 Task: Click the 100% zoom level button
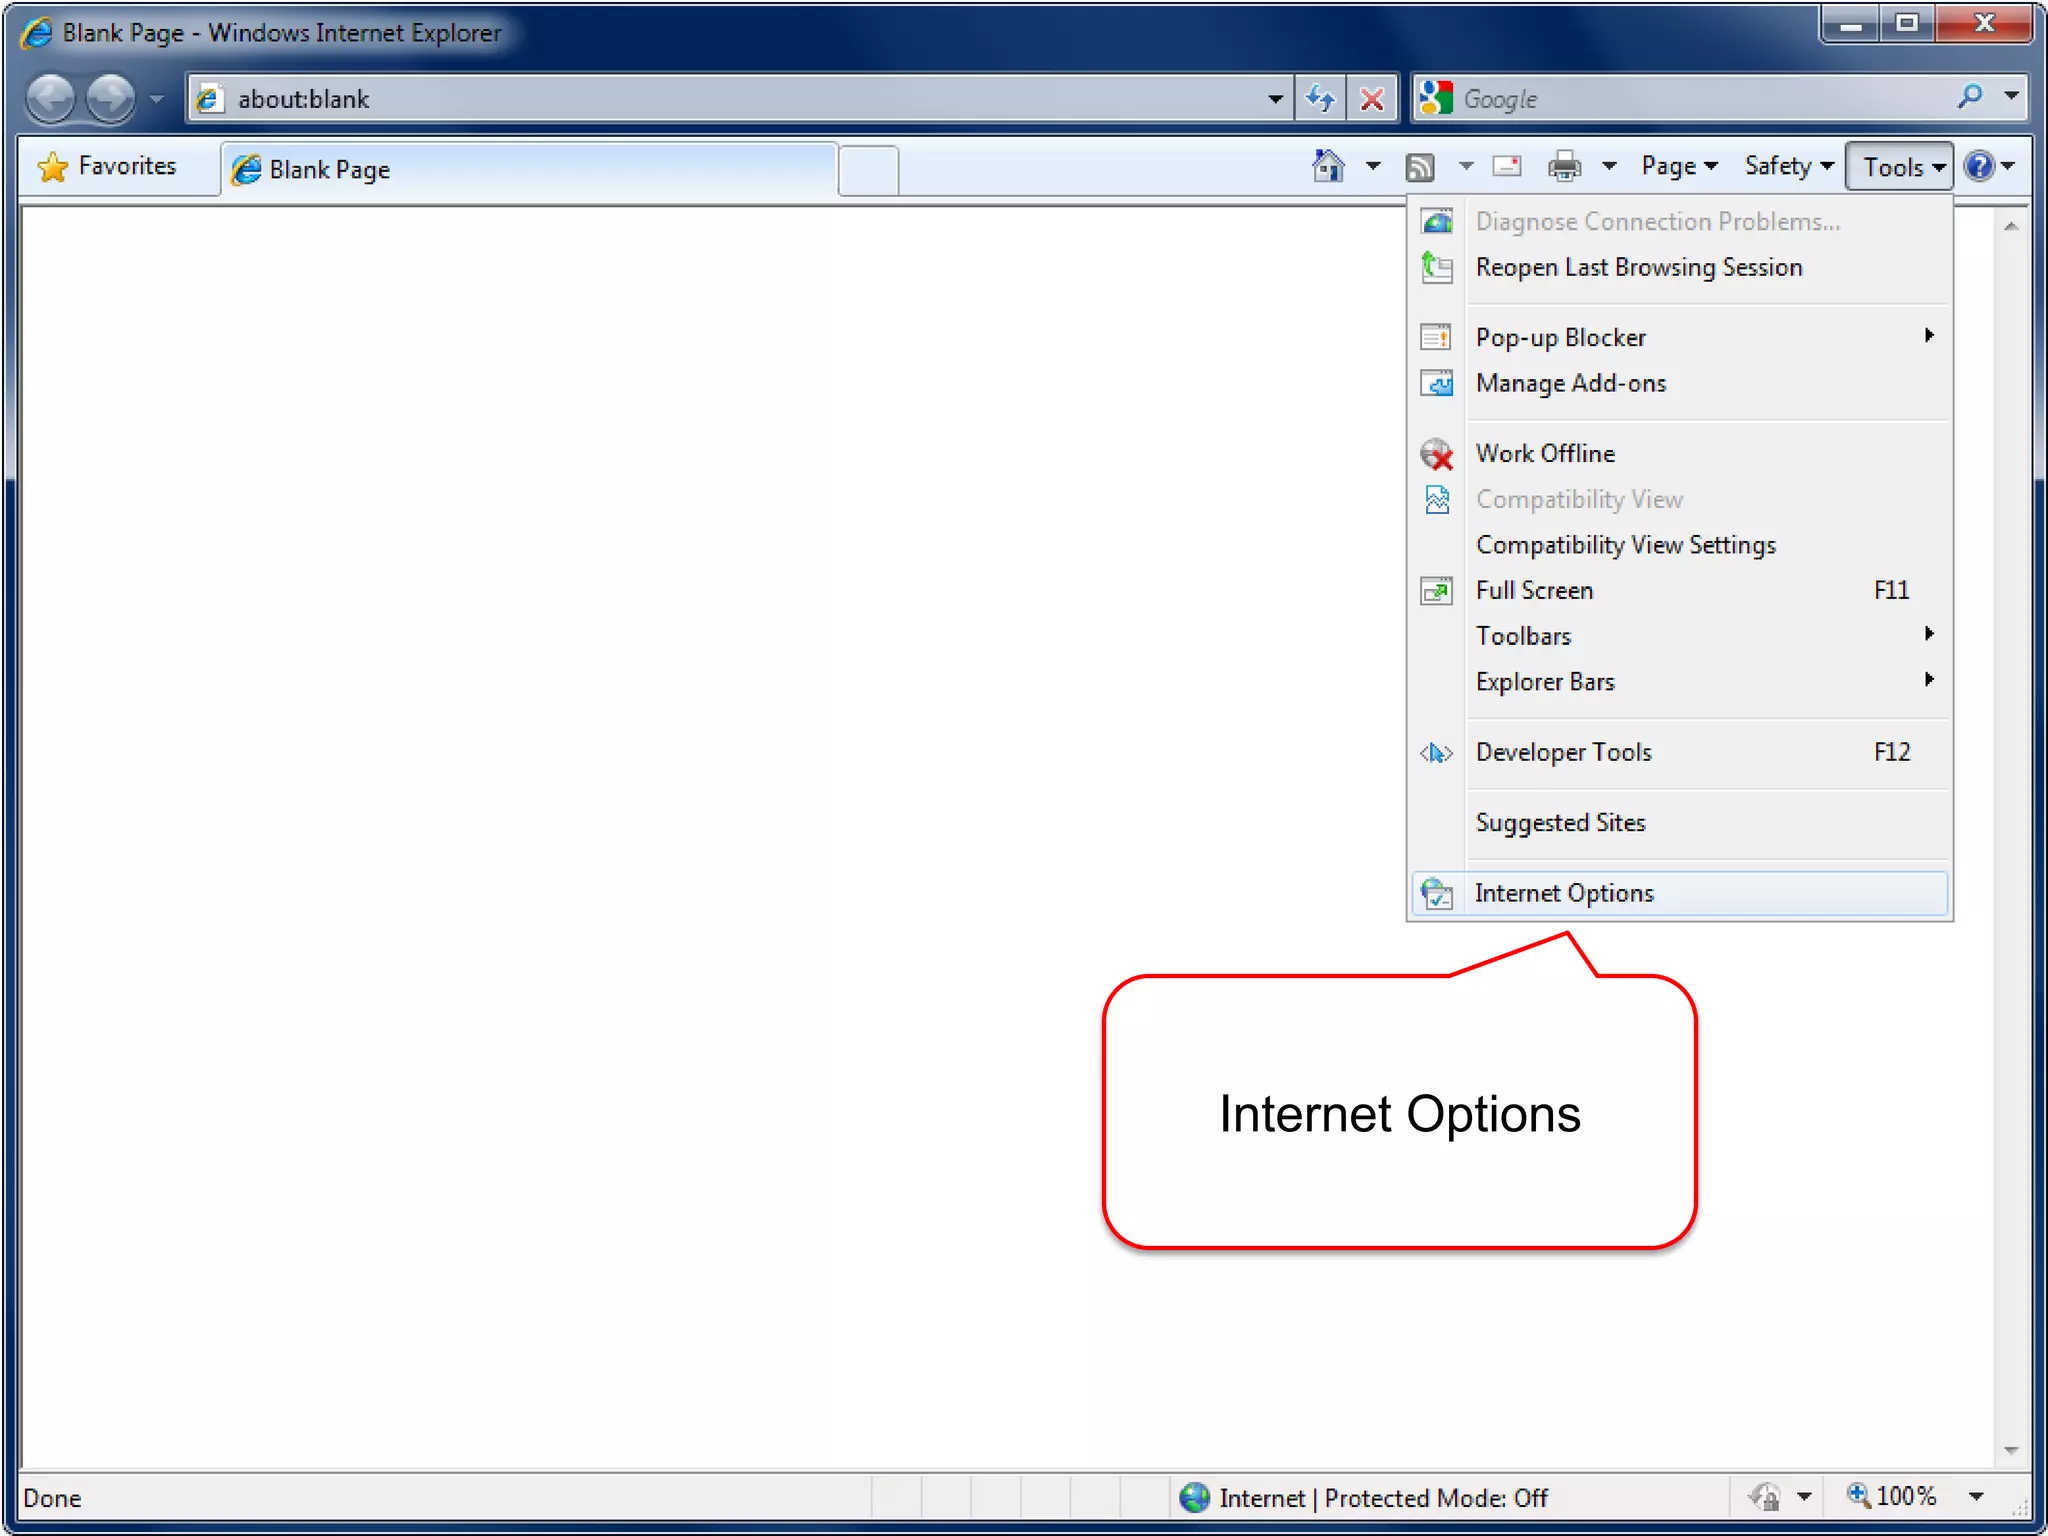pyautogui.click(x=1893, y=1496)
